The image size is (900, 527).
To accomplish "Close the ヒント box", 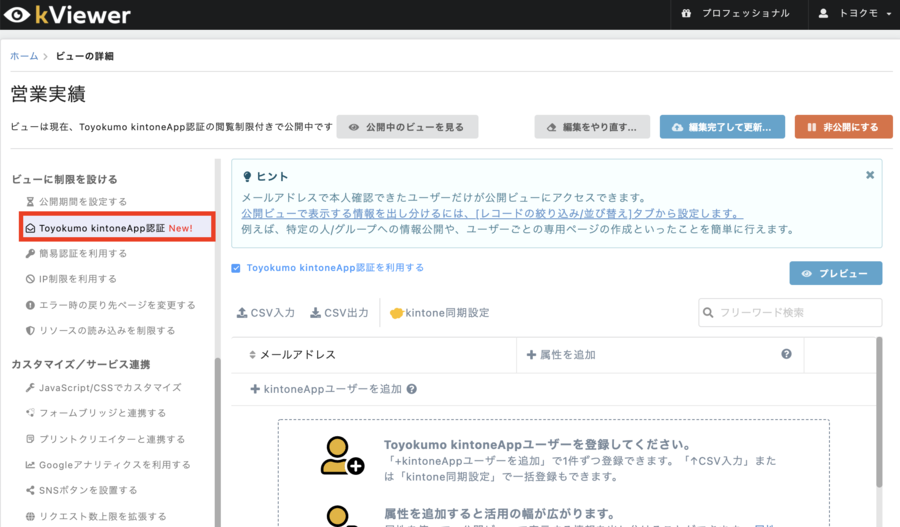I will pyautogui.click(x=870, y=175).
